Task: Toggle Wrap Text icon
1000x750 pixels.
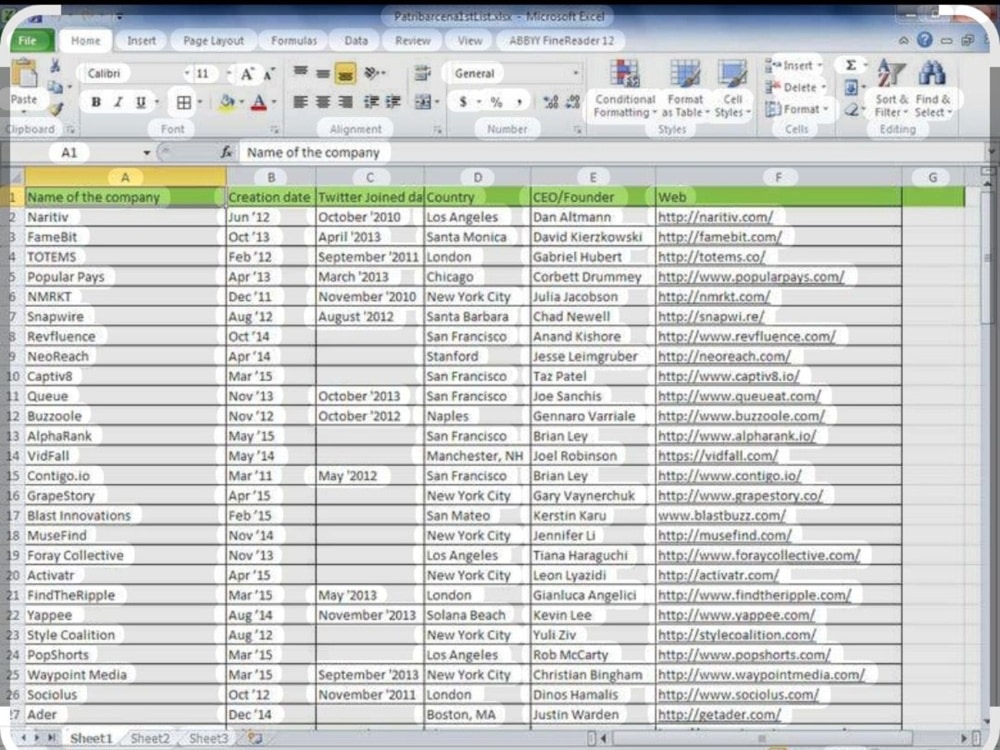Action: pos(422,73)
